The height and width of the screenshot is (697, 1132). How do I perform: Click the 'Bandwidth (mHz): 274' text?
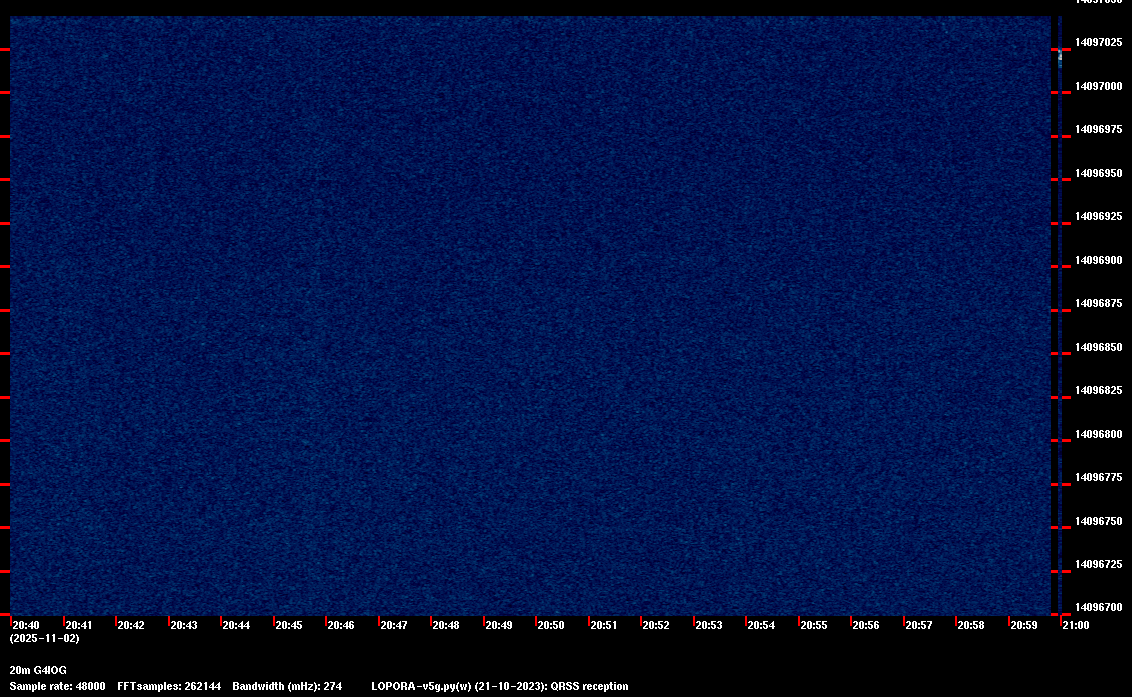coord(287,686)
